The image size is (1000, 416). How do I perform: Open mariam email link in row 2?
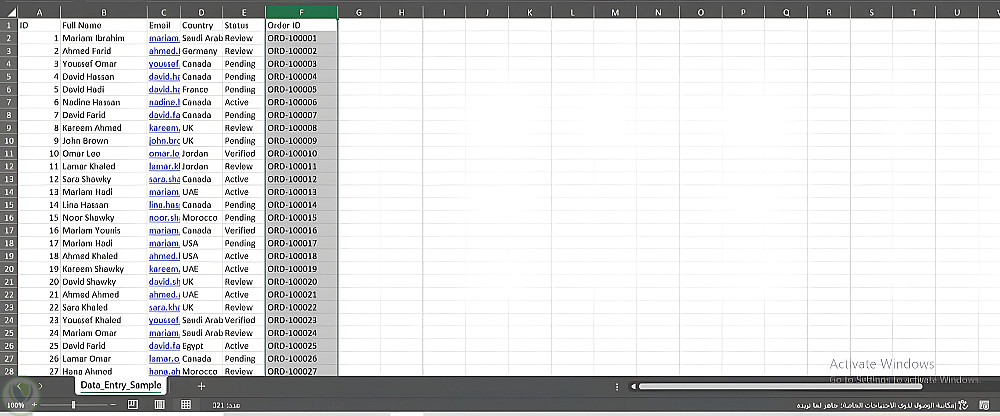click(164, 38)
